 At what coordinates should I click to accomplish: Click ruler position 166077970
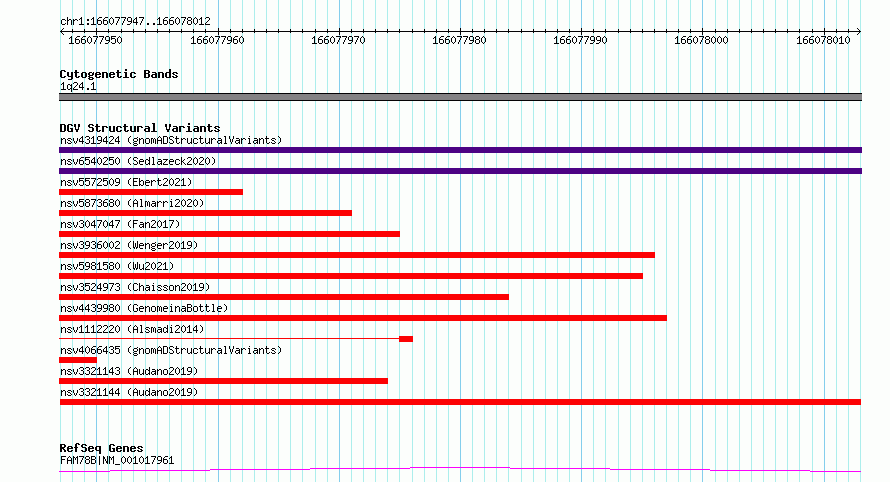338,40
